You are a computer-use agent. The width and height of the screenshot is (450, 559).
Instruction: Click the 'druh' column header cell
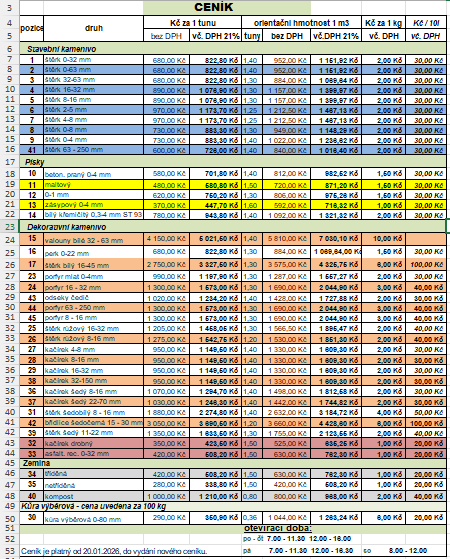(93, 29)
